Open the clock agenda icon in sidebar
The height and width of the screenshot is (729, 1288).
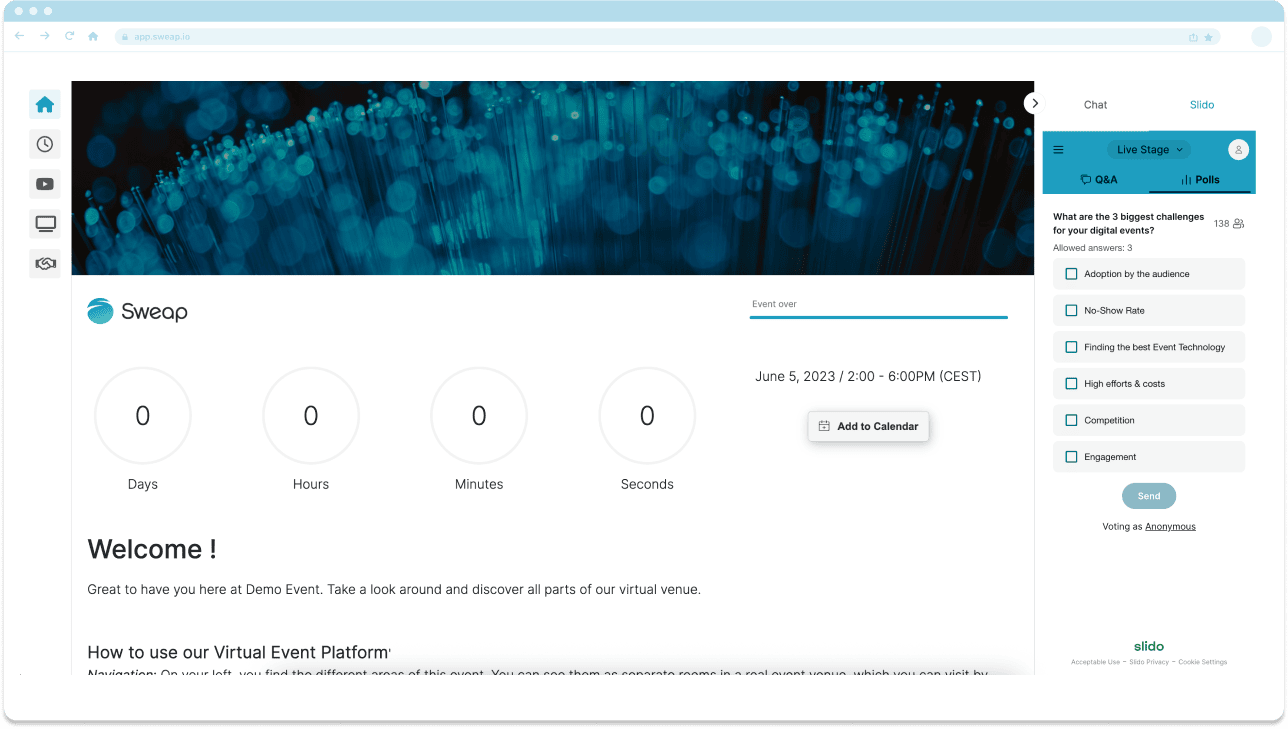pos(45,144)
